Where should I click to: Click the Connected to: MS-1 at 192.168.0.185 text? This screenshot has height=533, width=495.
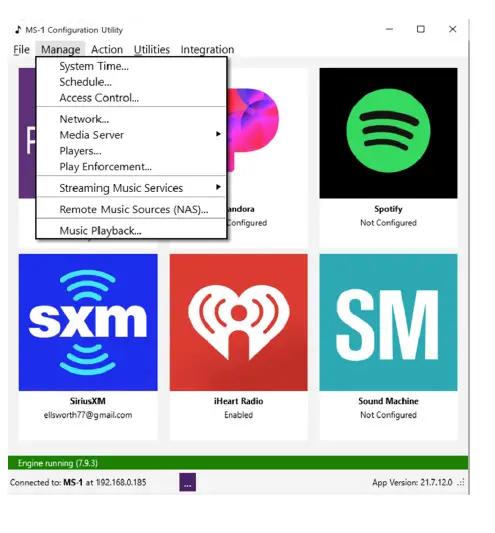click(78, 482)
